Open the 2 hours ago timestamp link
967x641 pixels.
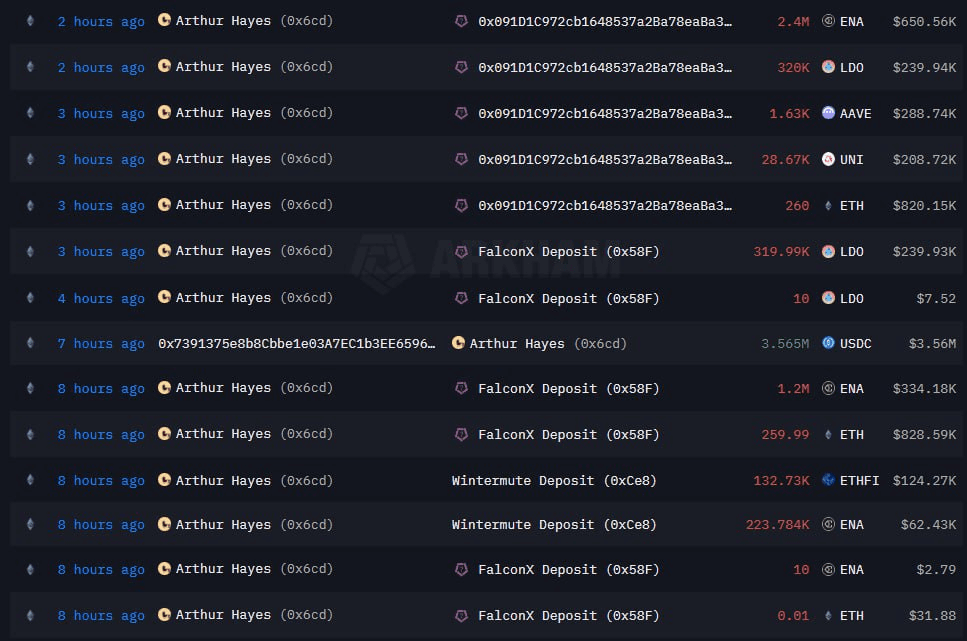[x=100, y=21]
